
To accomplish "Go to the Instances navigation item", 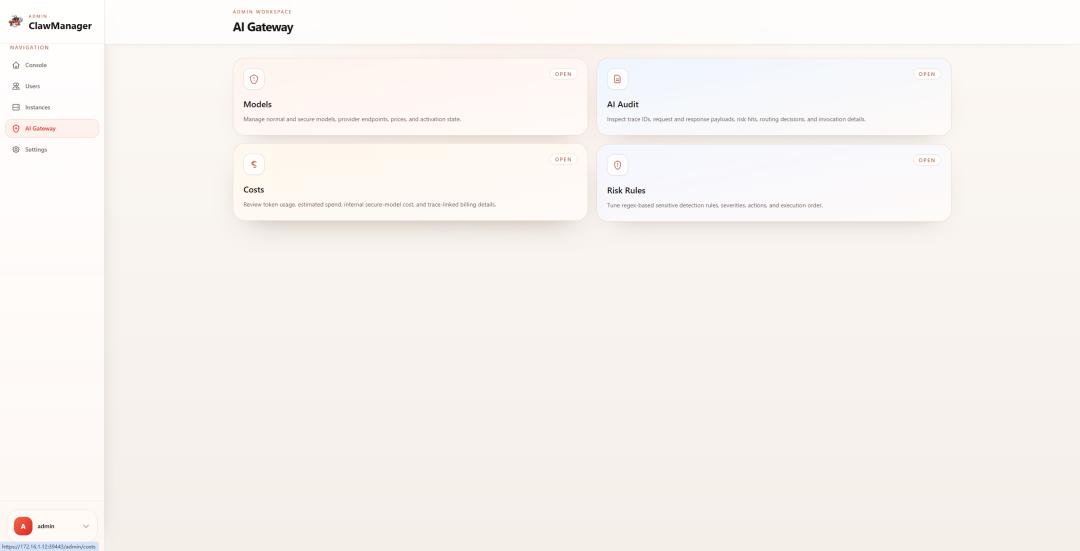I will (38, 107).
